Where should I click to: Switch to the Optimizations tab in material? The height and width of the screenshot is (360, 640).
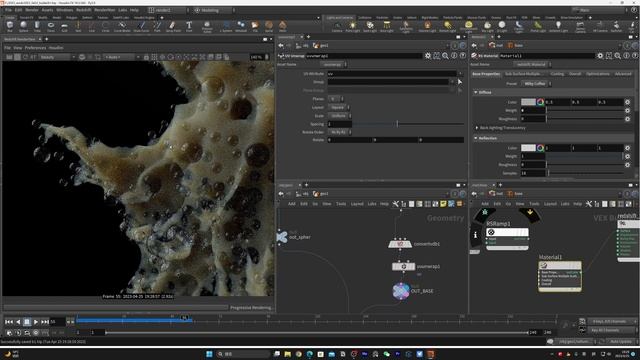(x=598, y=74)
